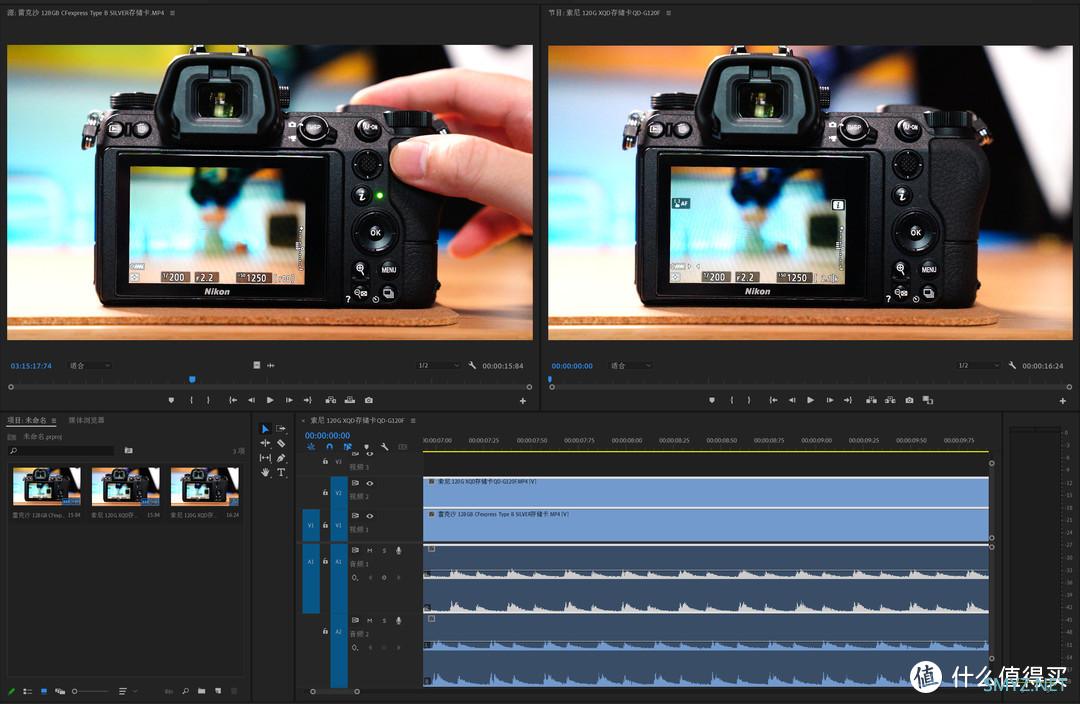1080x704 pixels.
Task: Go to In point in Source monitor
Action: (x=233, y=400)
